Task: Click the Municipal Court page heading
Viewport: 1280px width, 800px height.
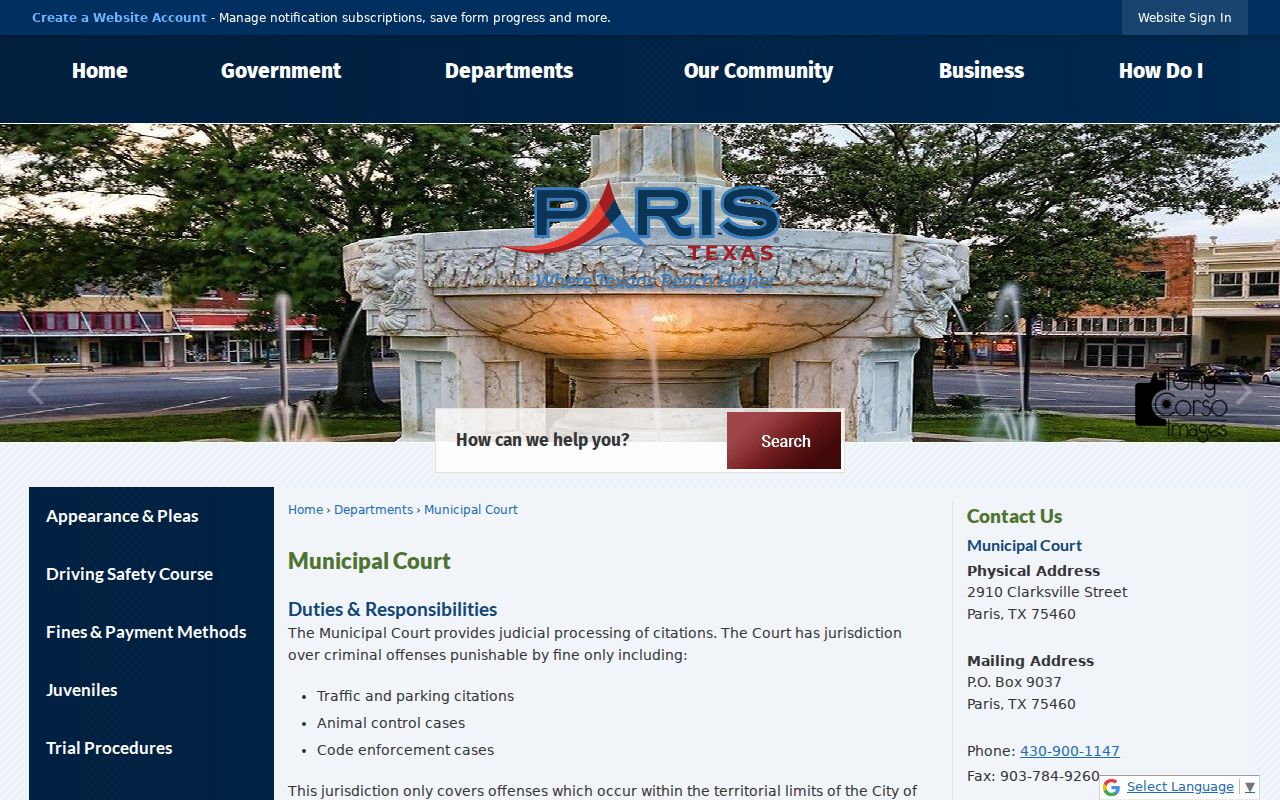Action: click(x=369, y=561)
